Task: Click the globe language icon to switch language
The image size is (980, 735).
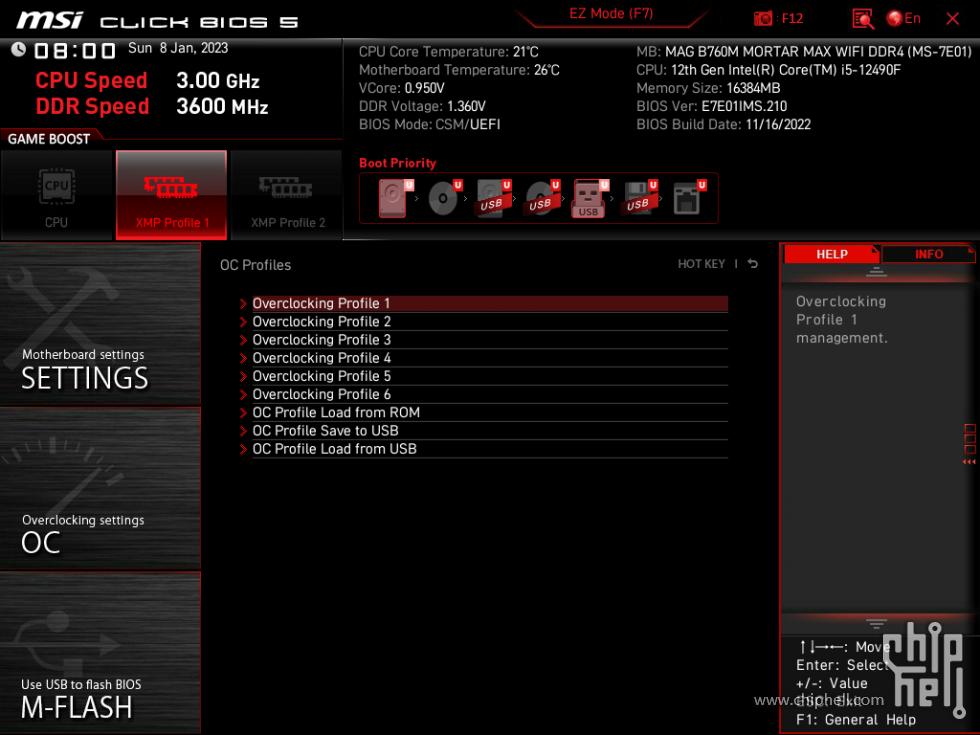Action: tap(896, 17)
